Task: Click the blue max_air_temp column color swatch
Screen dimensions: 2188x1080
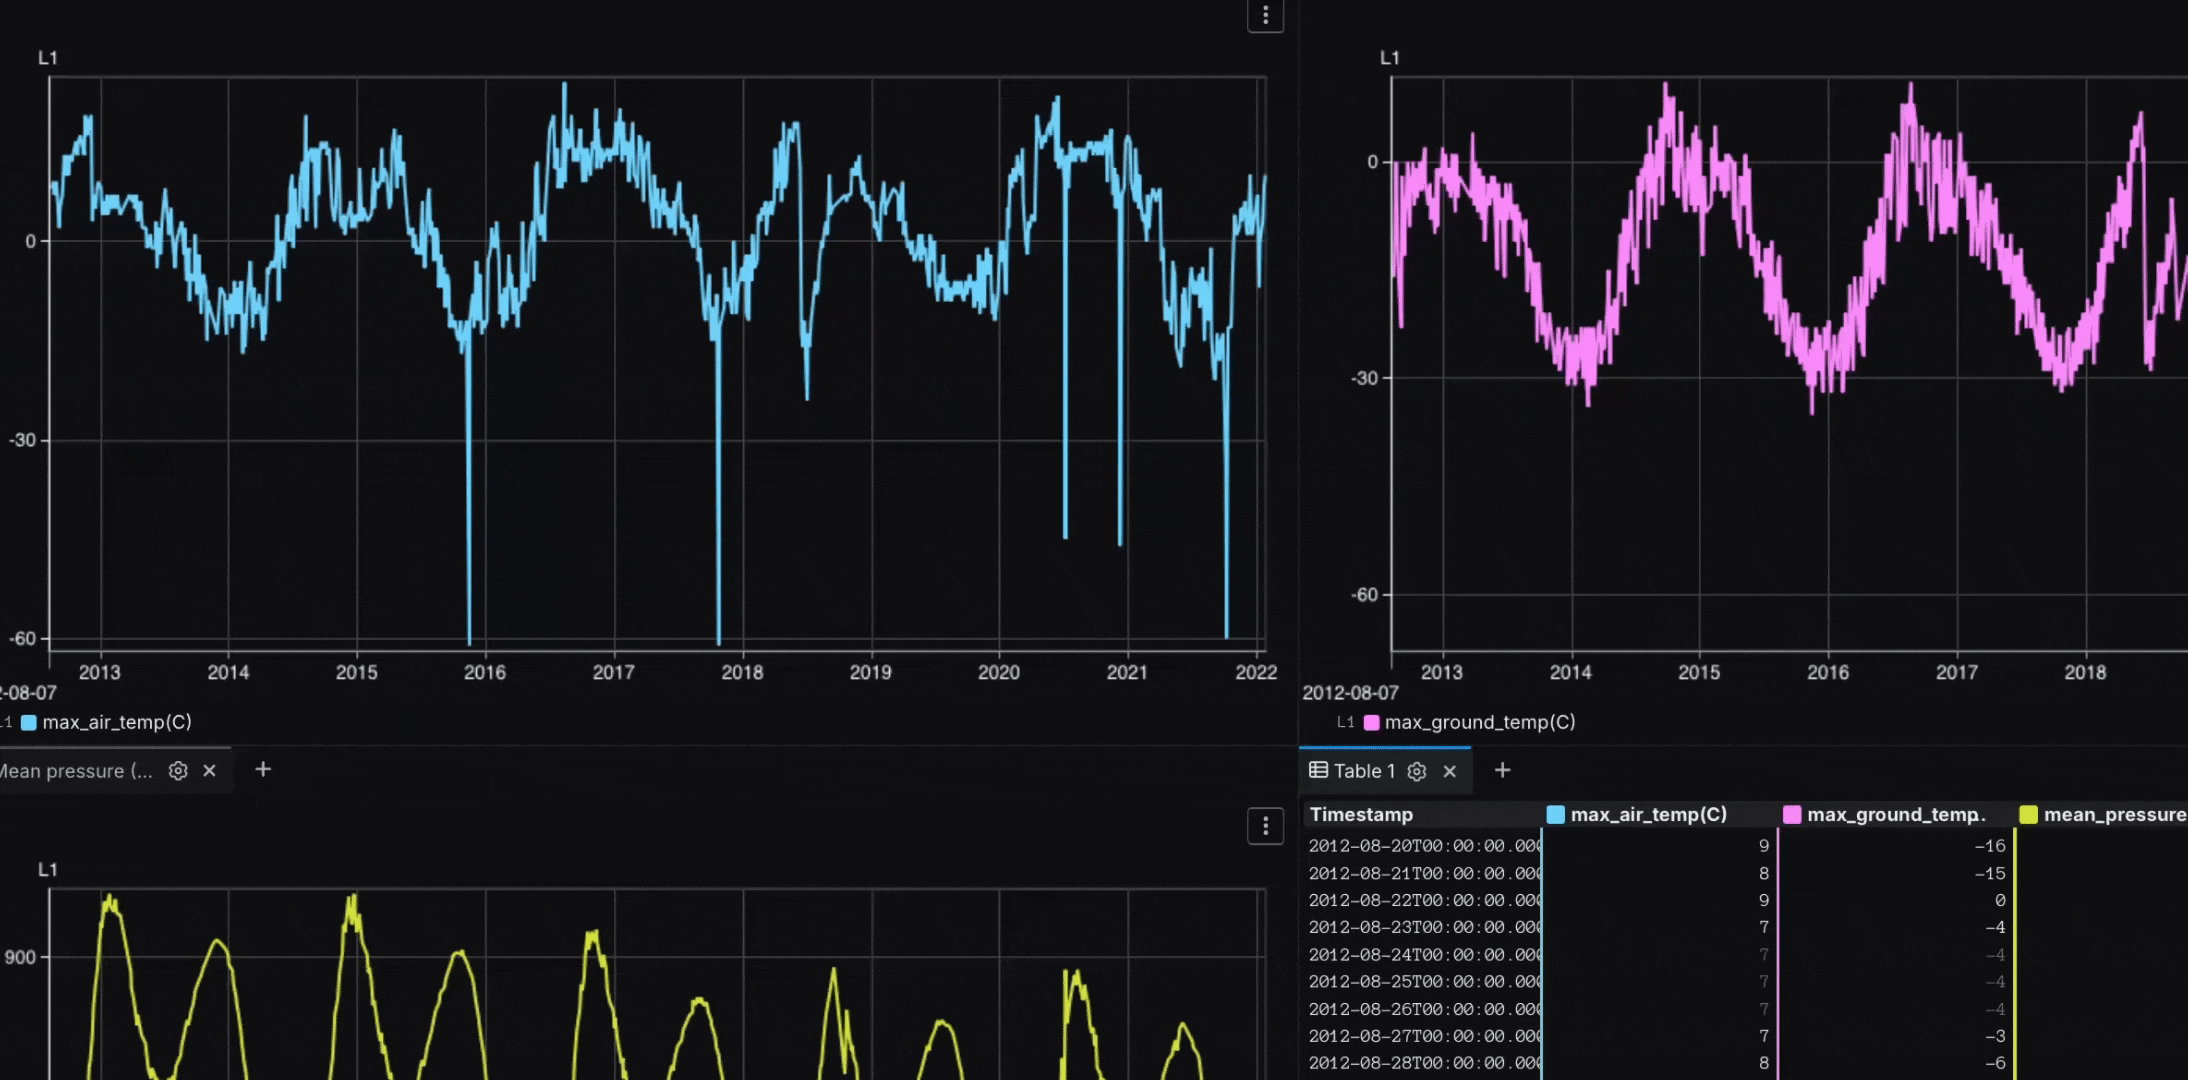Action: pyautogui.click(x=1556, y=814)
